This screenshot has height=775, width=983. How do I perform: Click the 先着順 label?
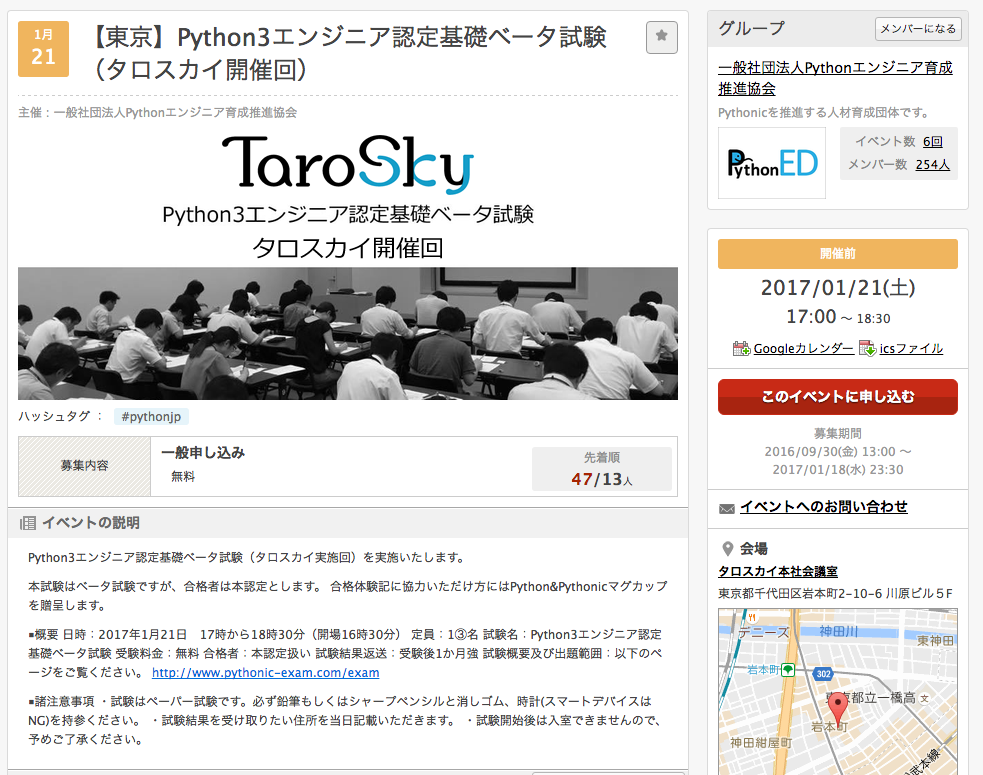pos(602,458)
